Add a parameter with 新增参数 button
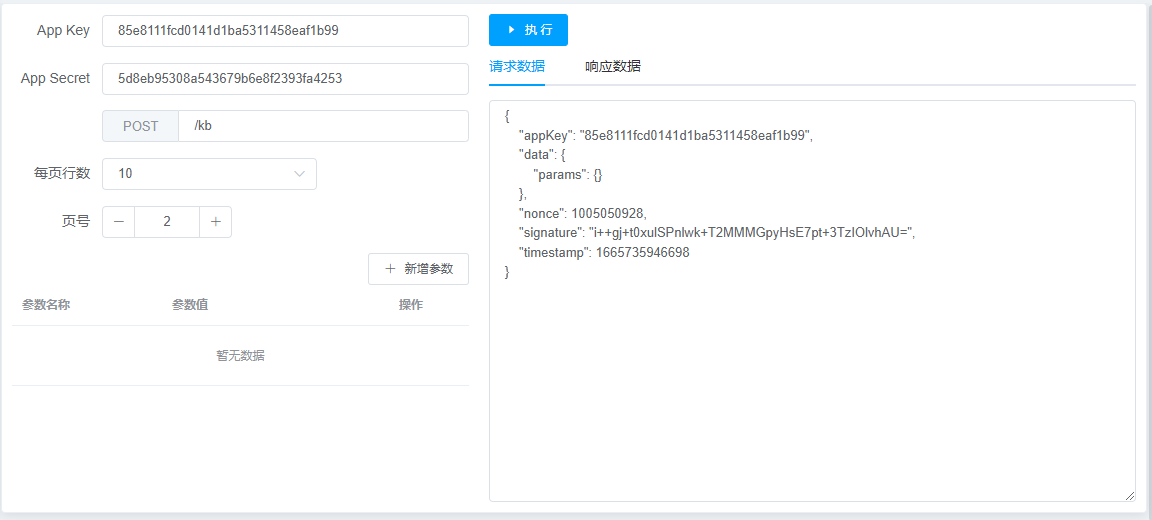This screenshot has width=1152, height=520. tap(418, 269)
